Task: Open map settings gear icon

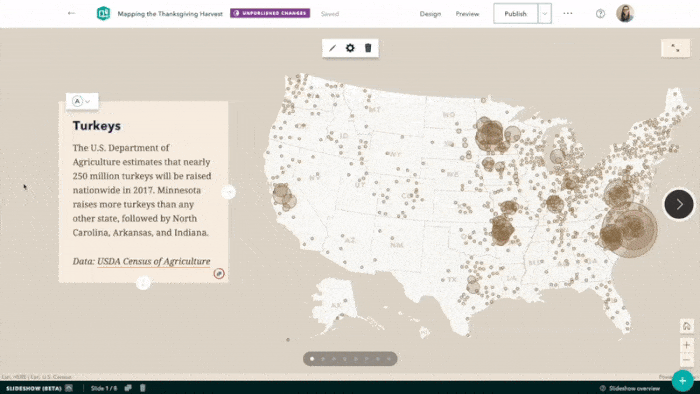Action: click(350, 48)
